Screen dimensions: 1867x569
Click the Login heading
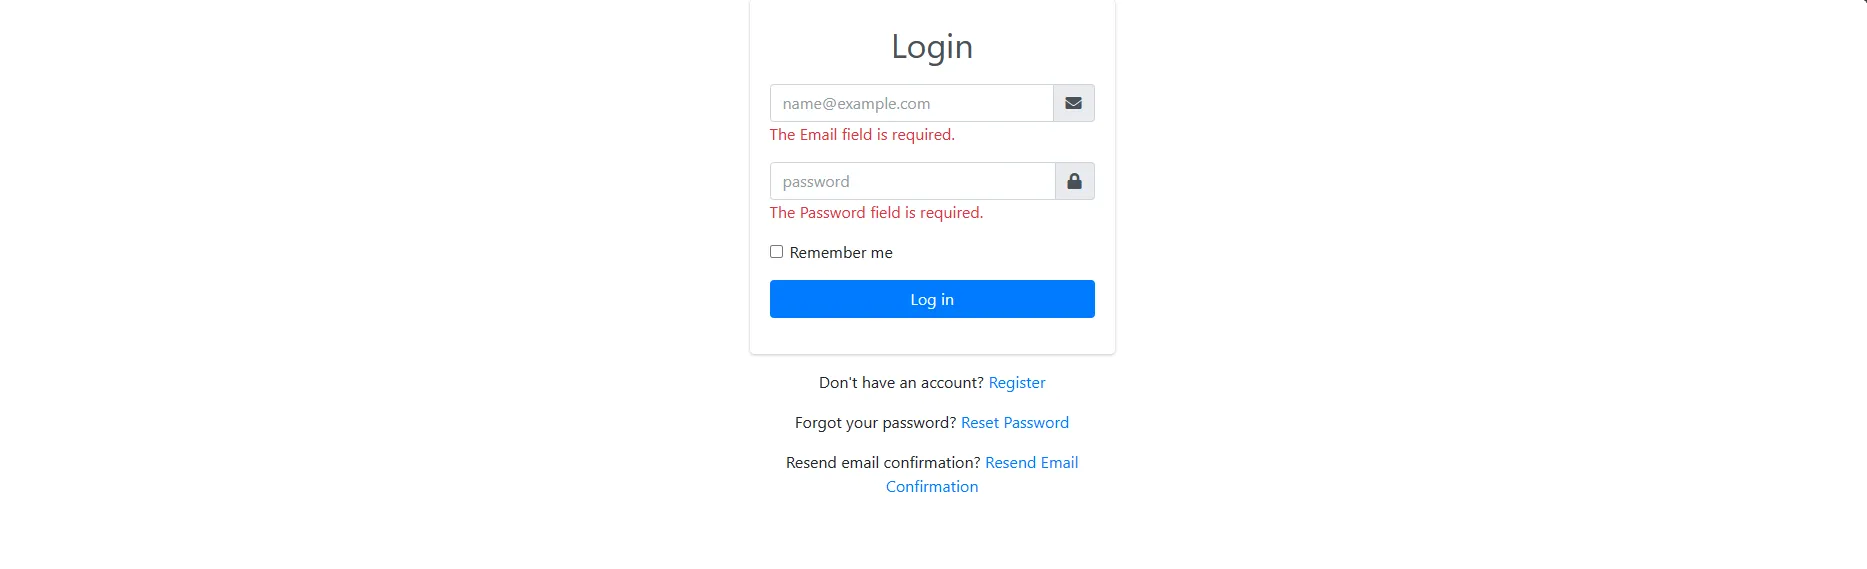click(932, 47)
